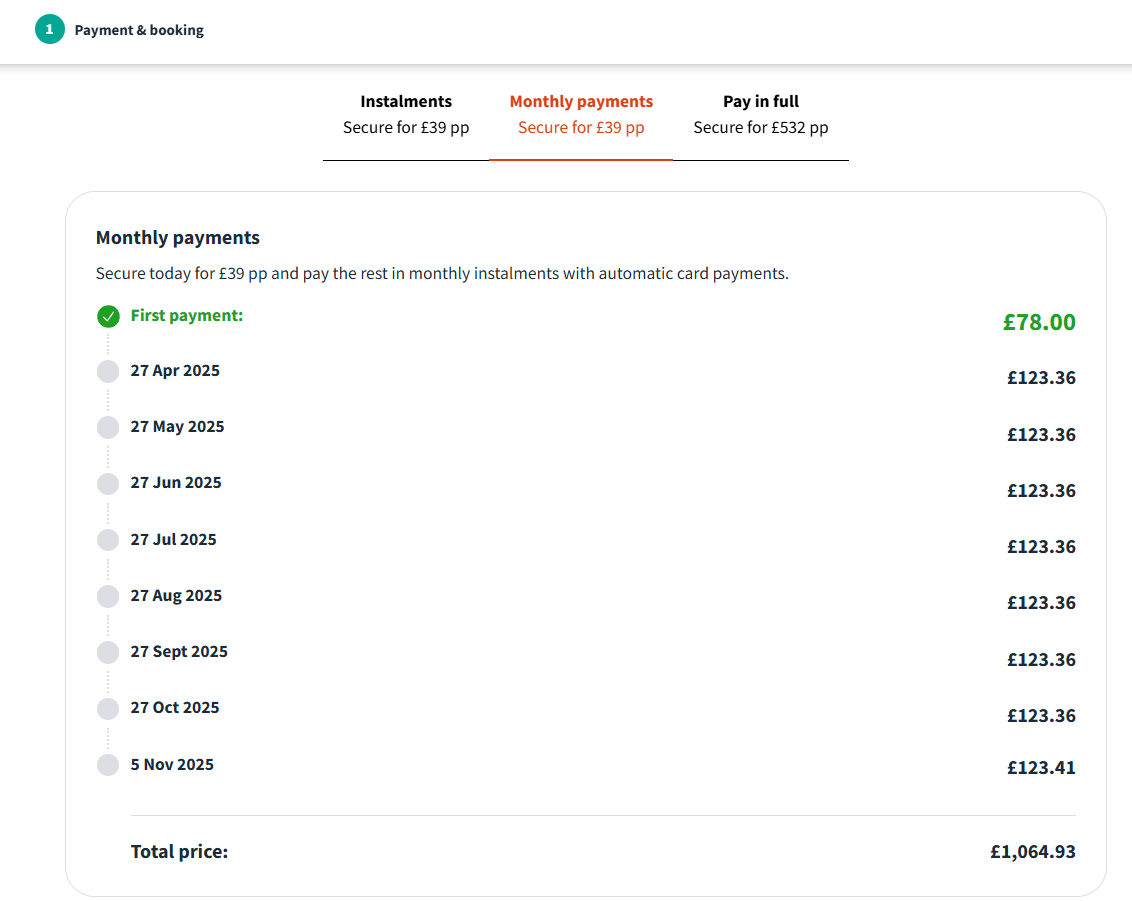Click the £123.36 amount for 27 Oct 2025

pyautogui.click(x=1041, y=716)
